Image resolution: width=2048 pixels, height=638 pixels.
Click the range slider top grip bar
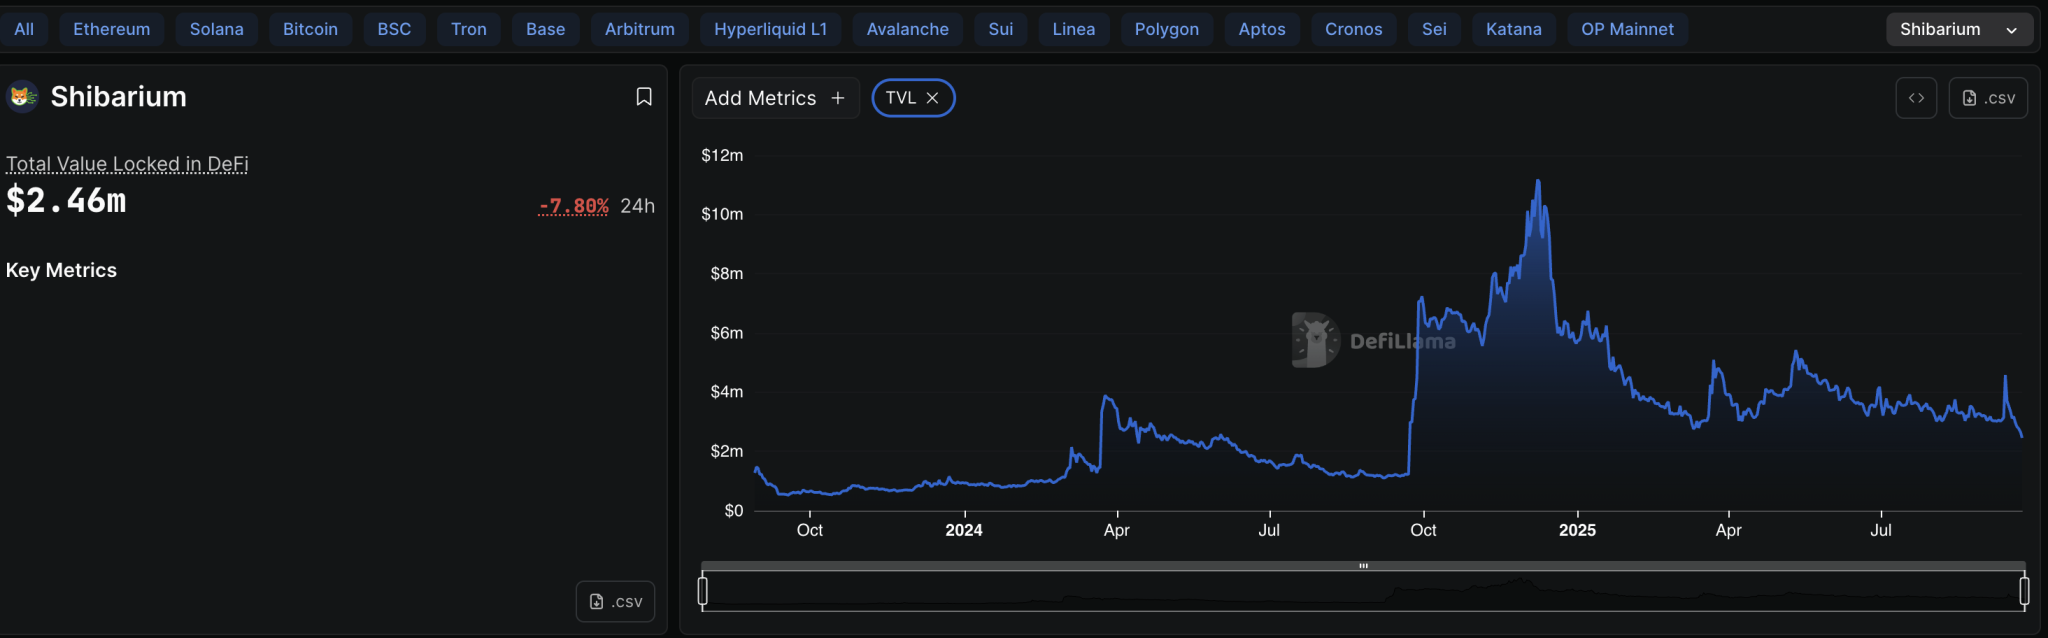coord(1363,566)
